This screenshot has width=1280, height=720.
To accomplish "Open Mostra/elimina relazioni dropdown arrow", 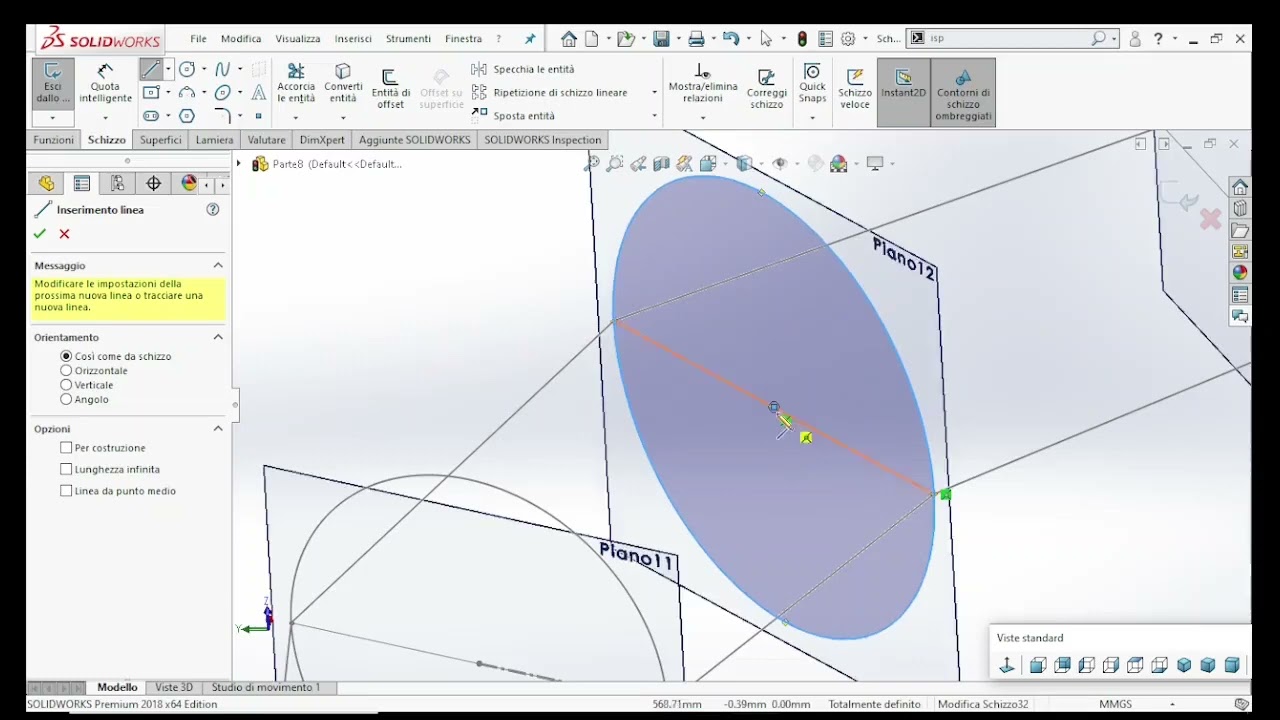I will tap(702, 118).
